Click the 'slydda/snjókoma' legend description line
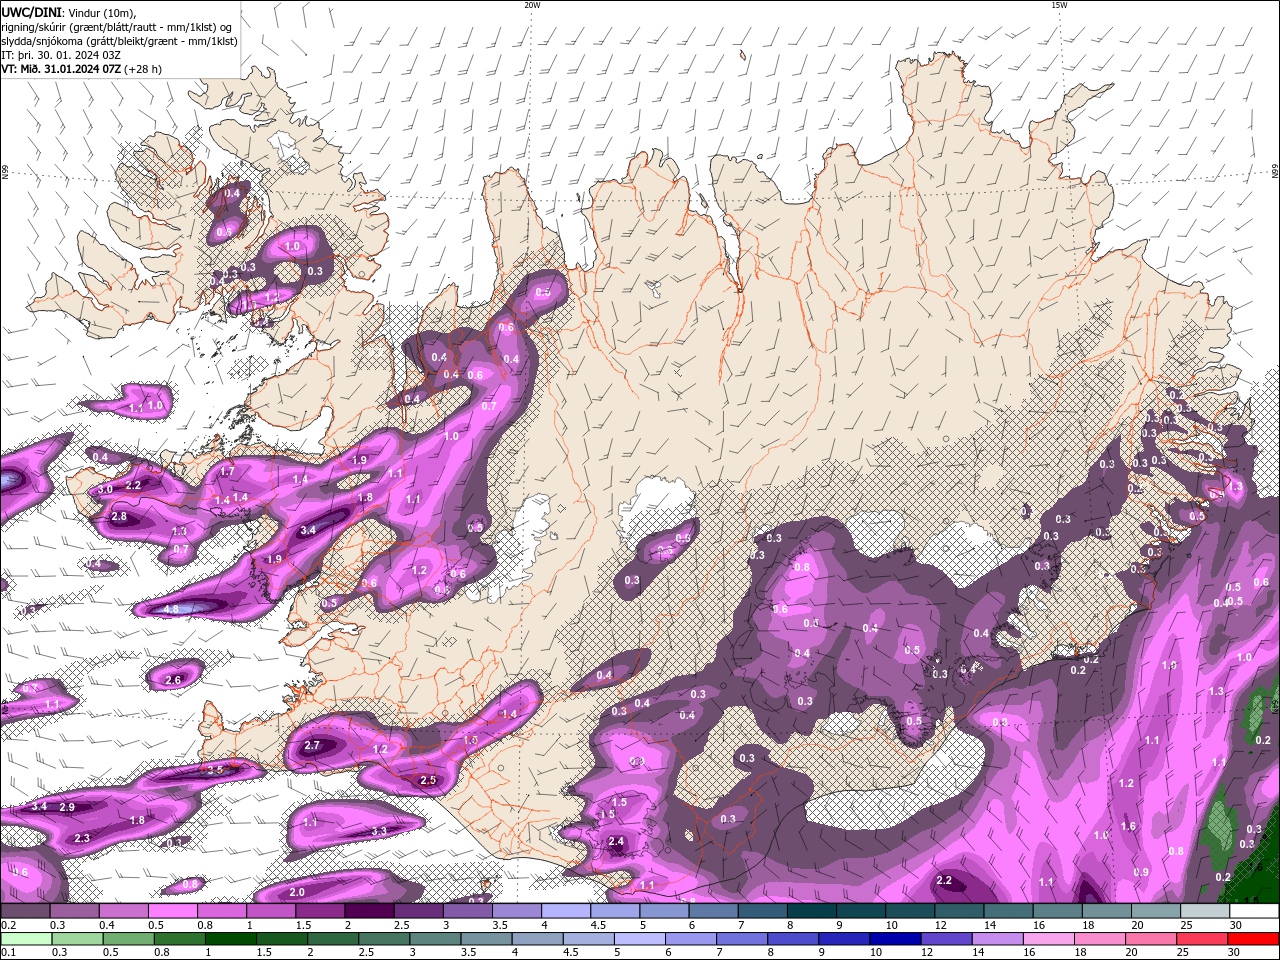 coord(119,41)
